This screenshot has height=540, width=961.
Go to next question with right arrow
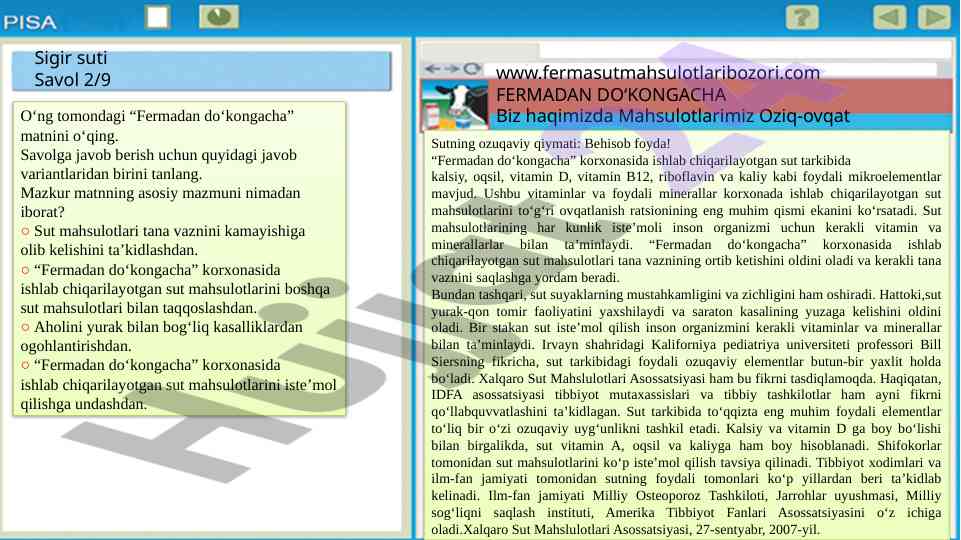(933, 17)
